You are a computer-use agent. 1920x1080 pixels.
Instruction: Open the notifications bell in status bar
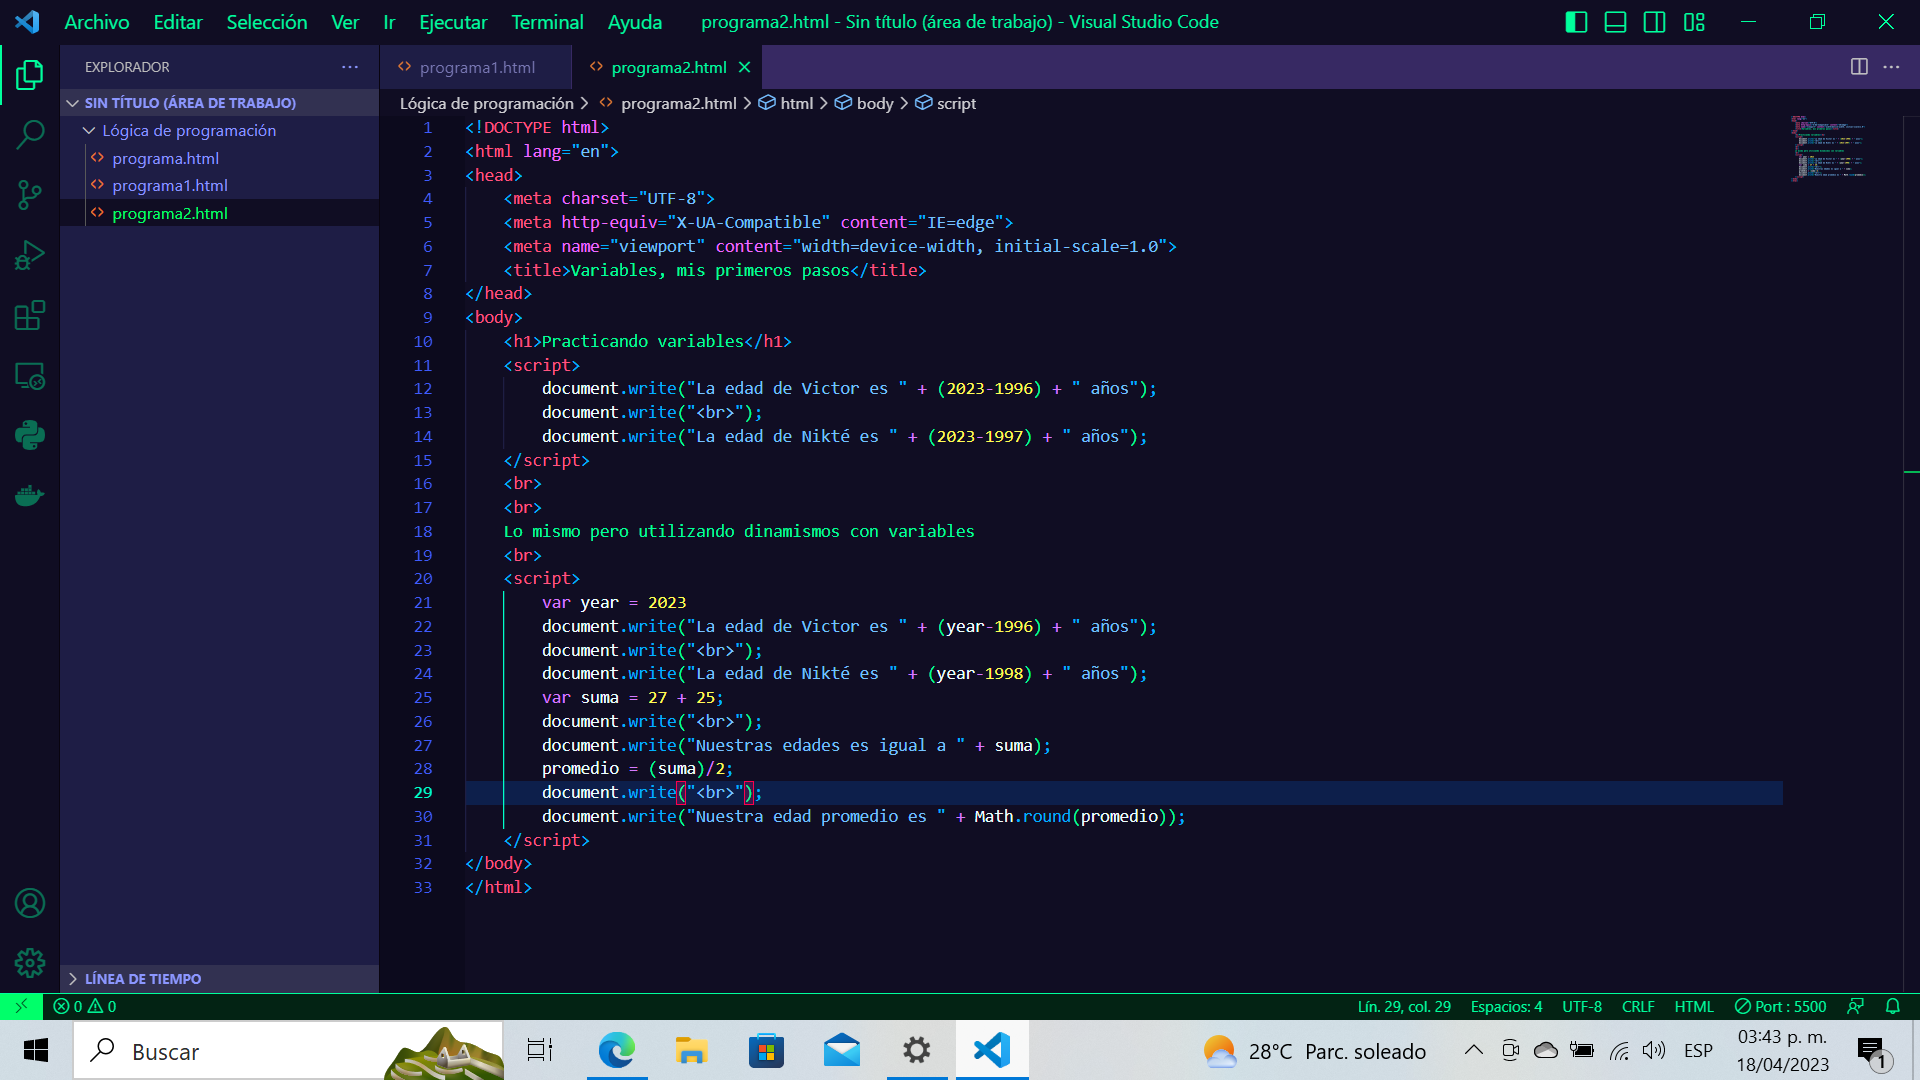pos(1893,1006)
